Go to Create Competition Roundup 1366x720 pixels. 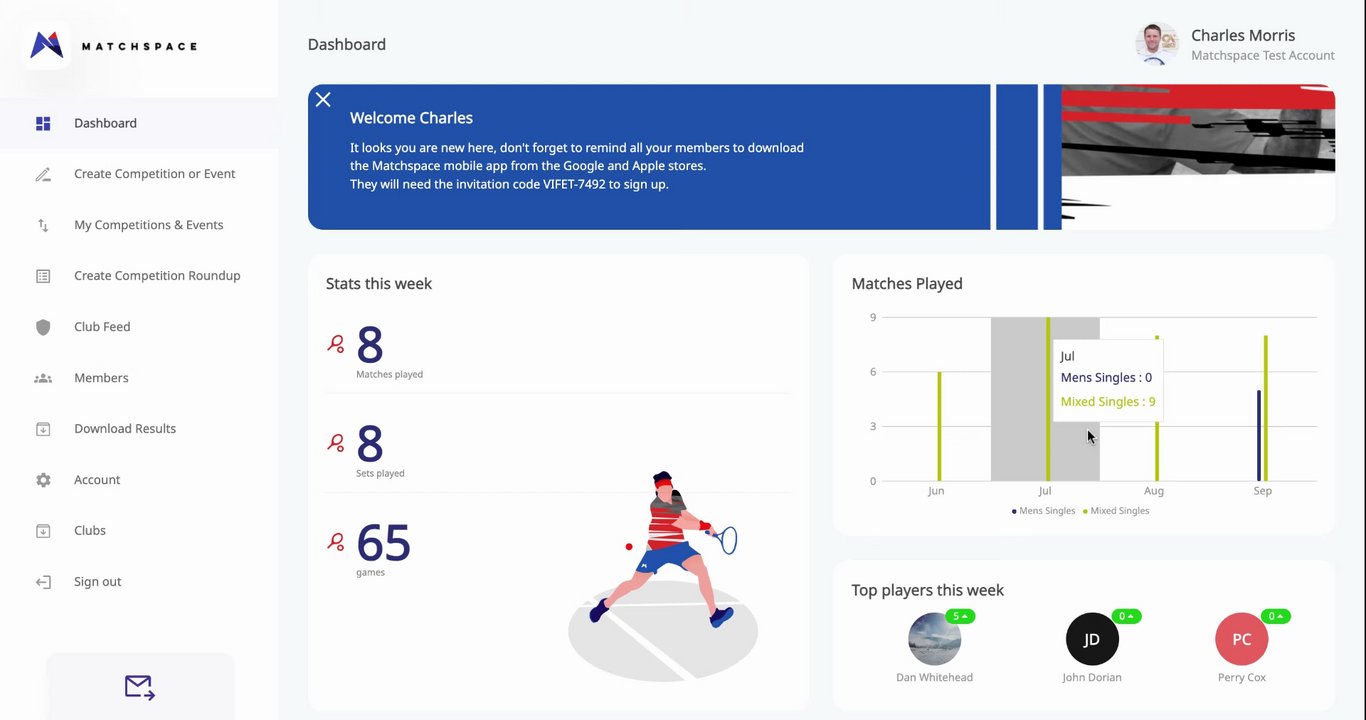(x=157, y=276)
